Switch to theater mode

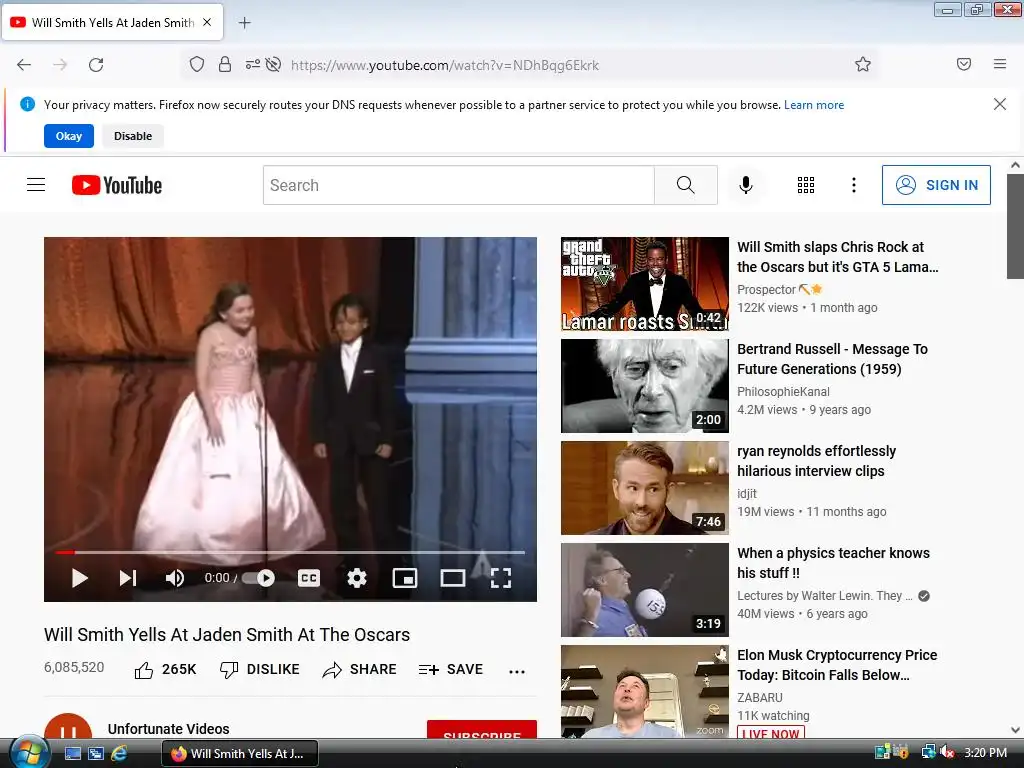(453, 578)
